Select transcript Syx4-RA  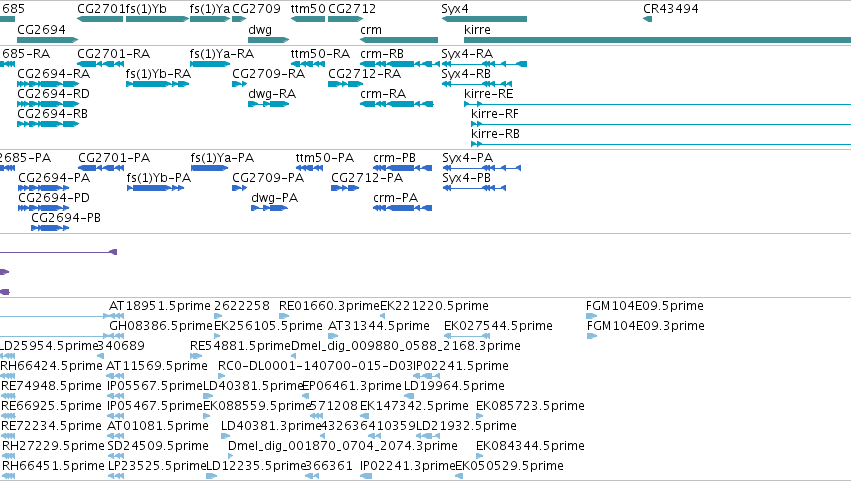pos(484,64)
